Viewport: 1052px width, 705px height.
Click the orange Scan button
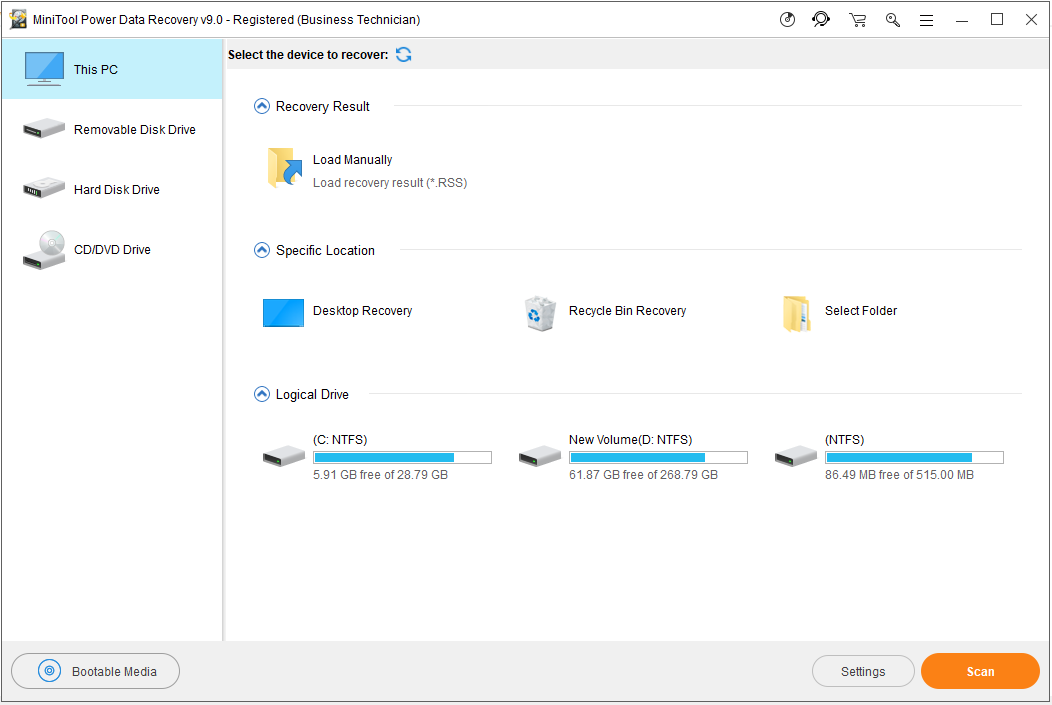pyautogui.click(x=980, y=671)
